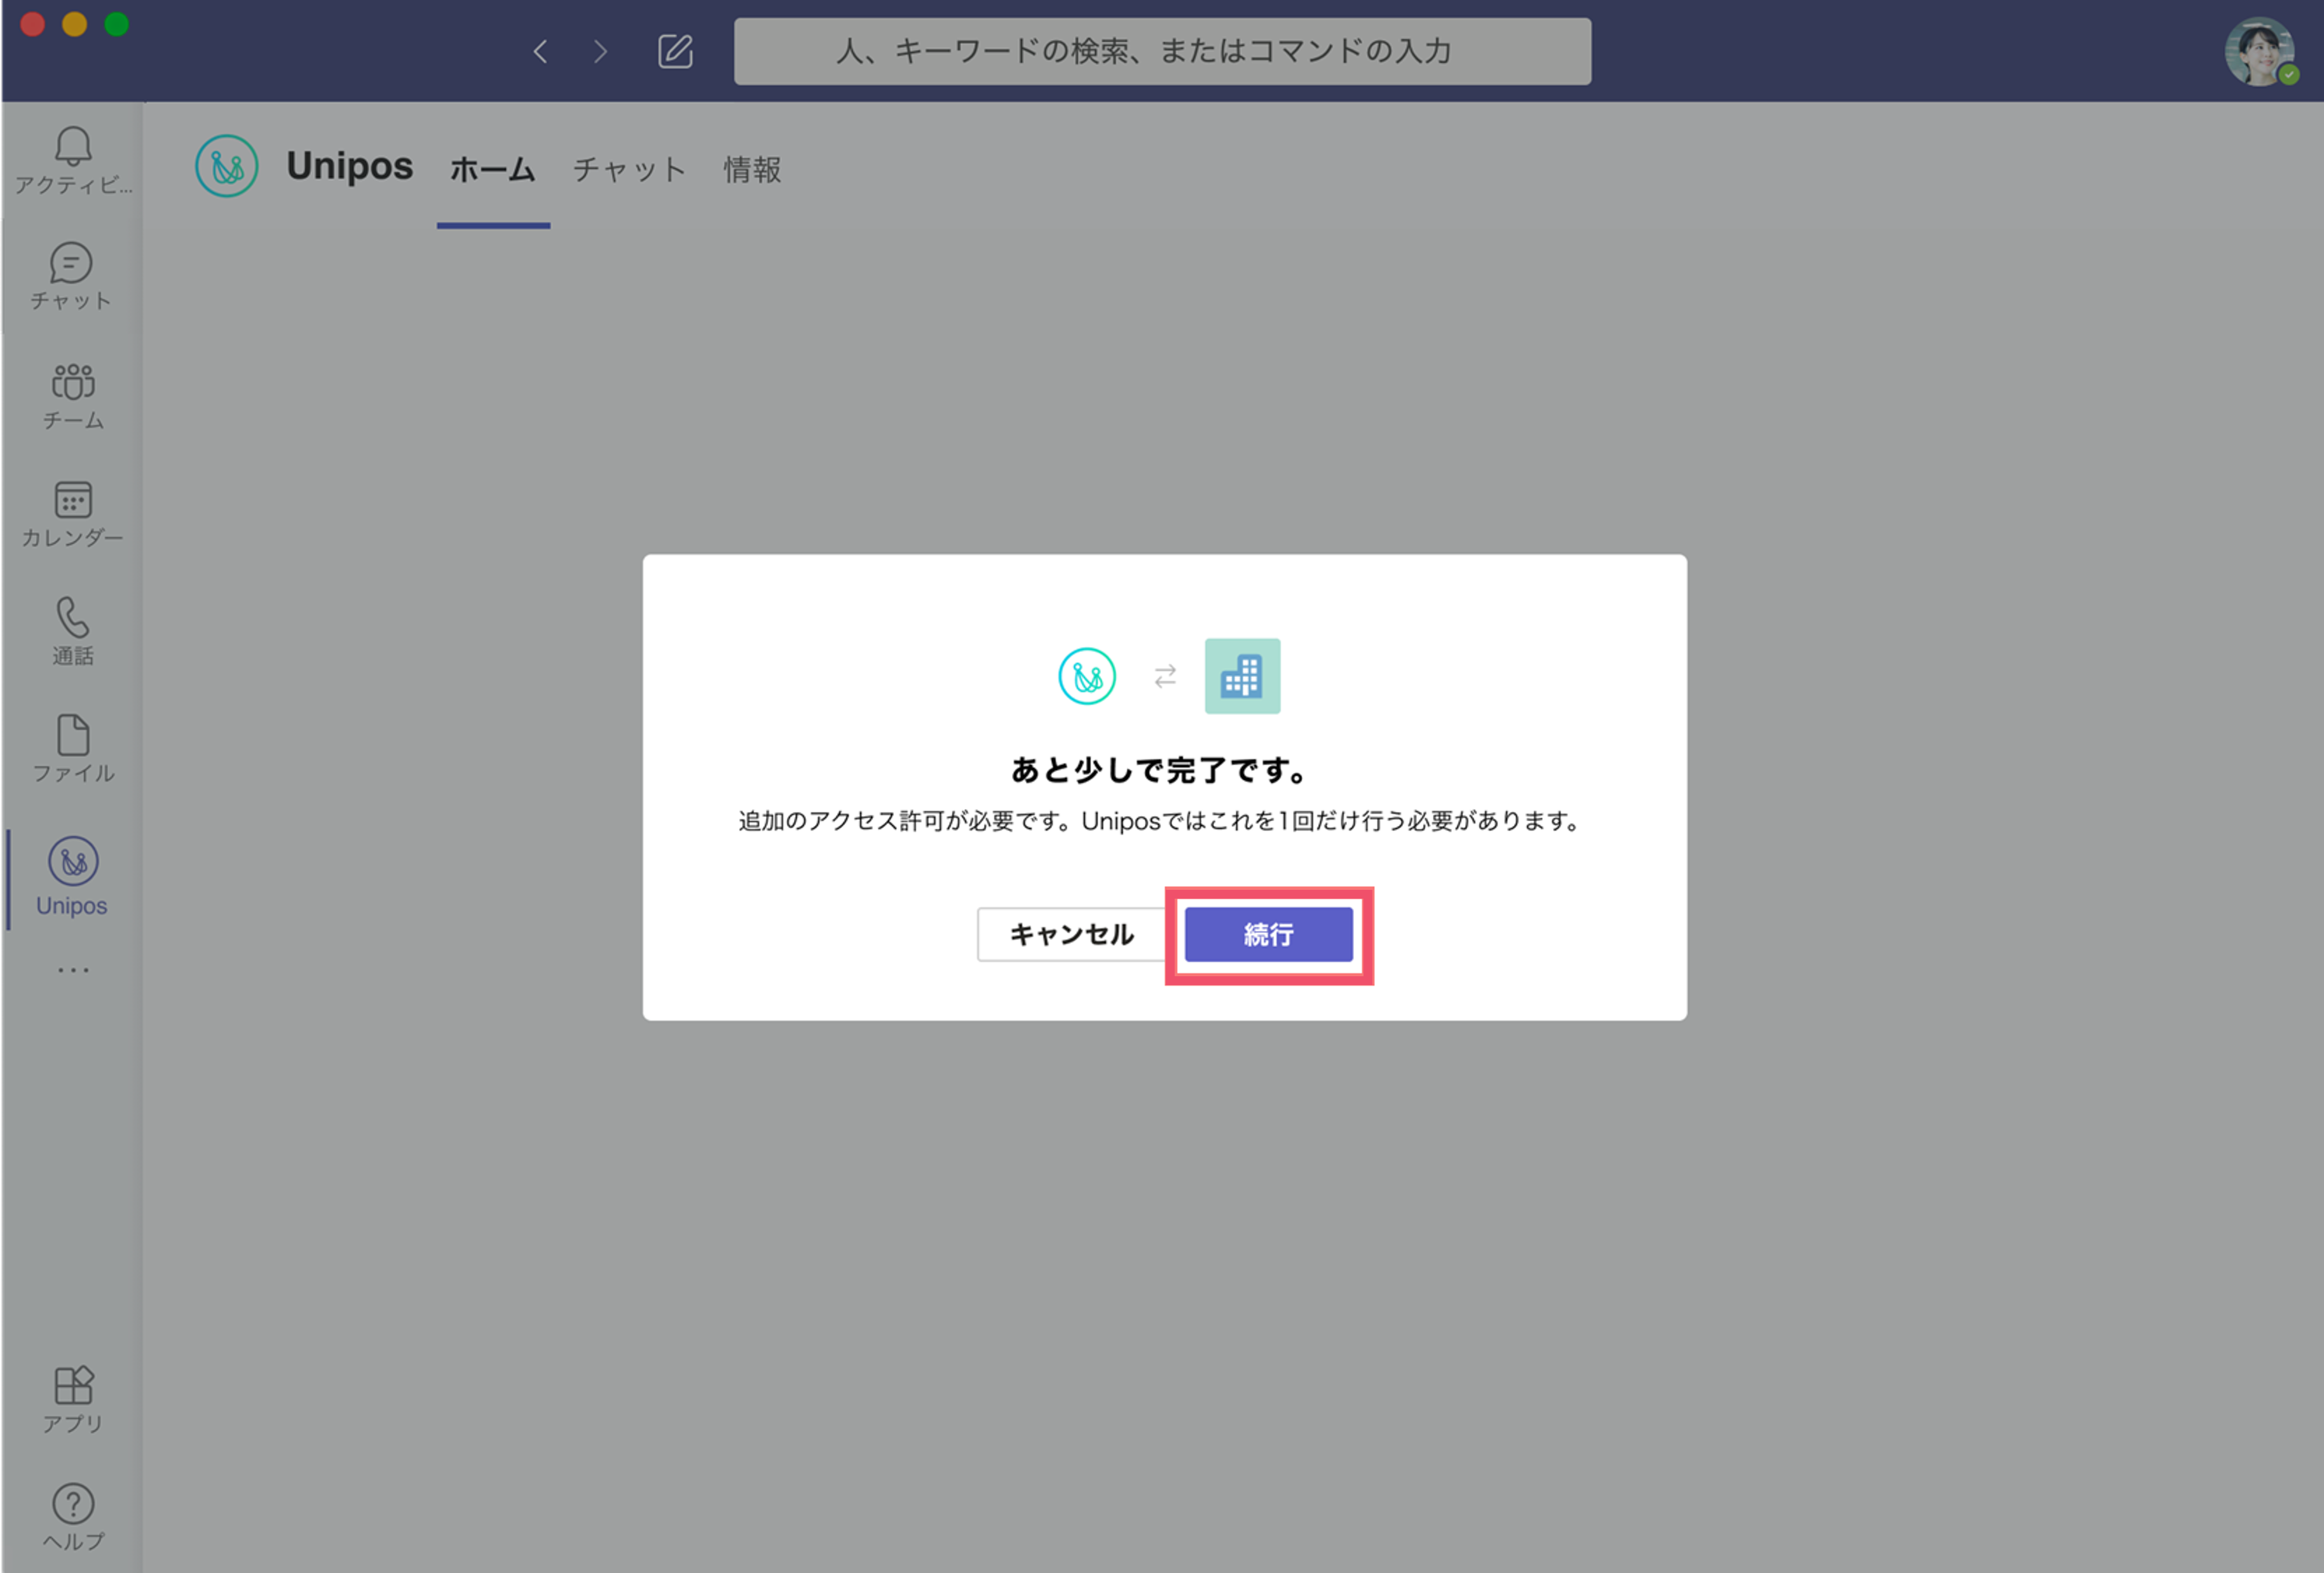Click the 続行 continue button

coord(1268,934)
